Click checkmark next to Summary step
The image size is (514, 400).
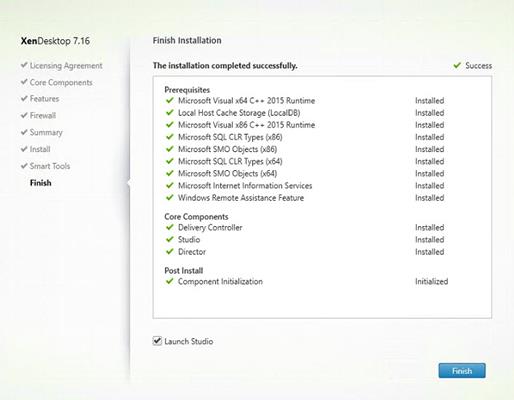point(24,132)
